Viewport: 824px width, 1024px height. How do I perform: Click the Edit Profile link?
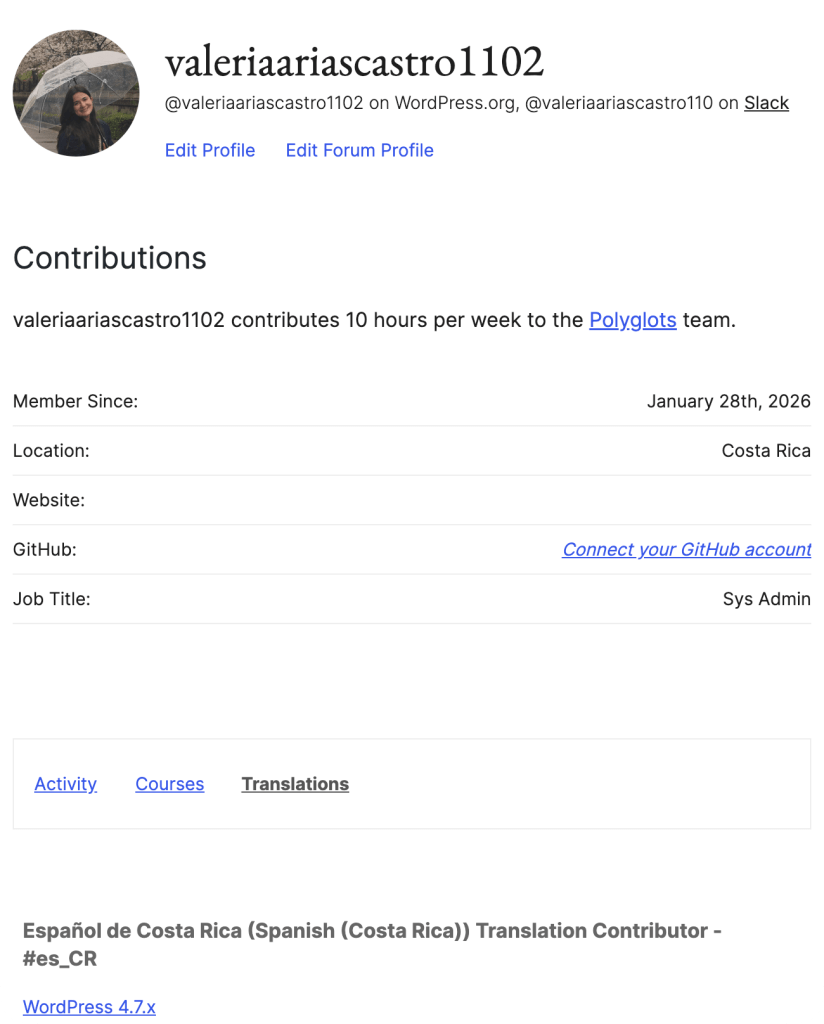(x=210, y=150)
